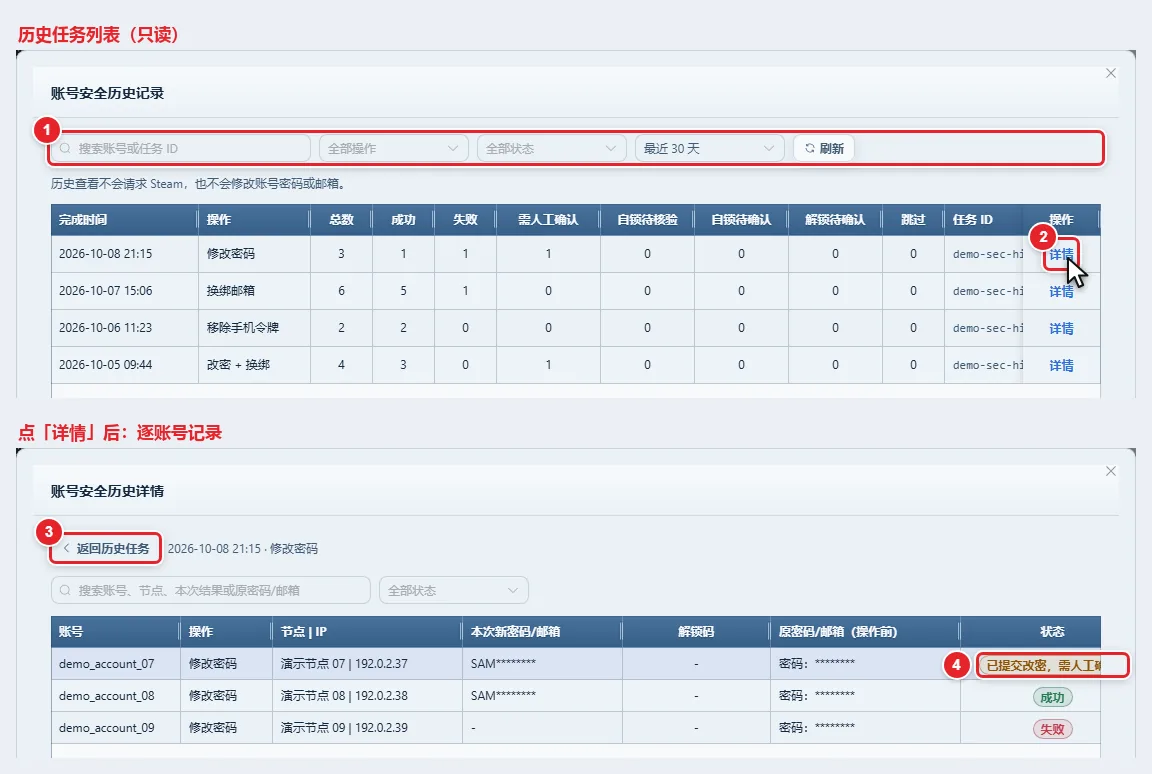
Task: Click the 节点 | IP column header
Action: click(x=367, y=632)
